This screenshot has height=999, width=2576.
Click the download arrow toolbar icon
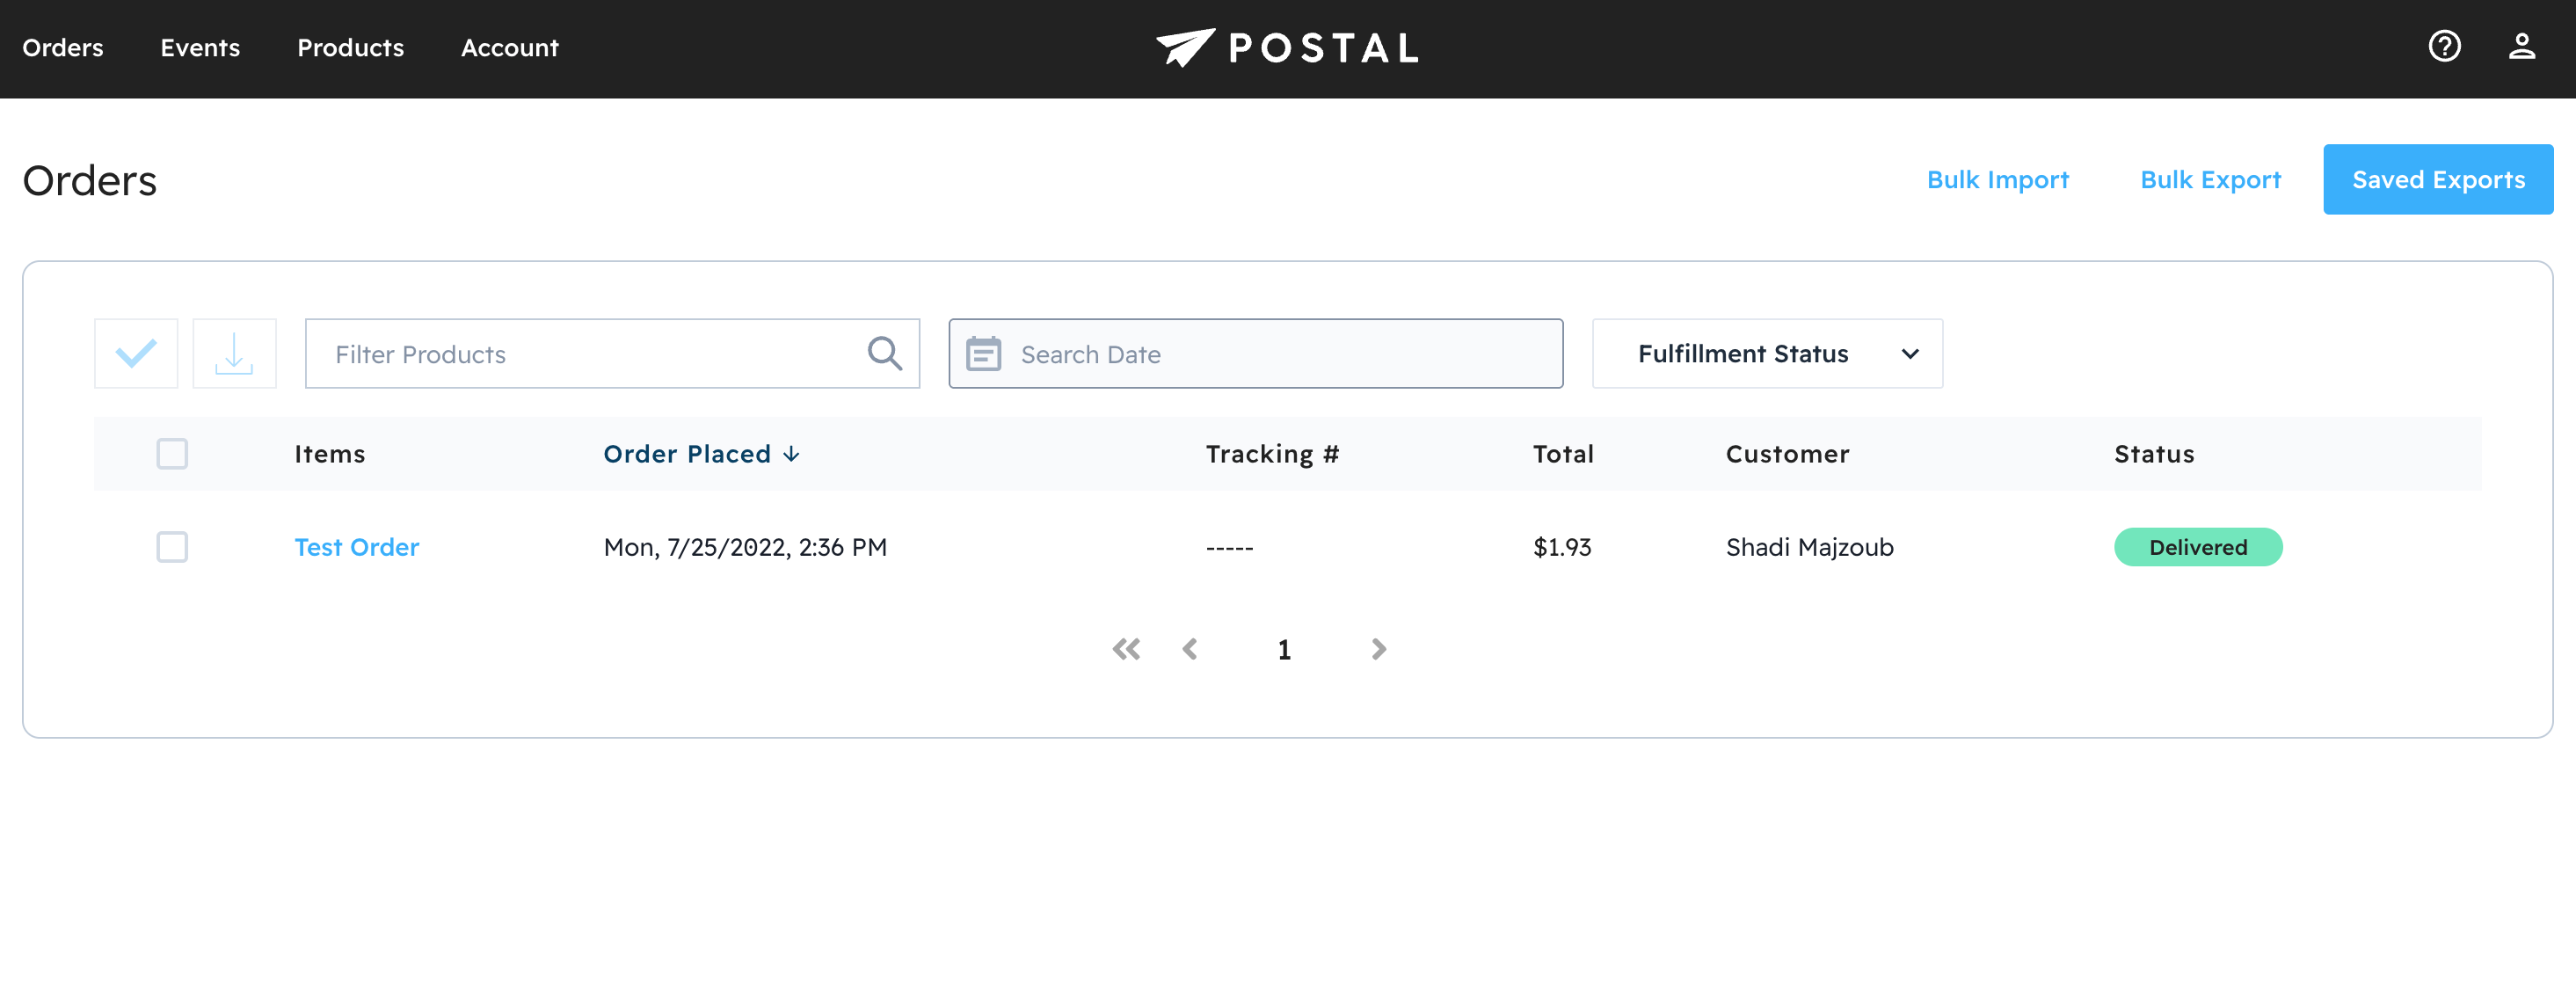(234, 353)
